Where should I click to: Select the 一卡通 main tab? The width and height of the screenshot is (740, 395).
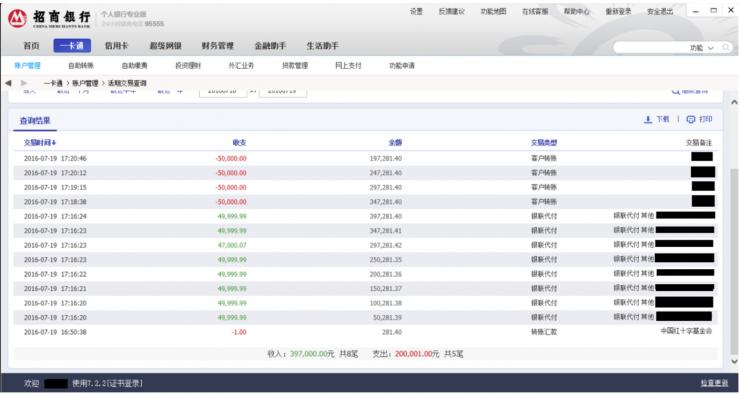[x=72, y=46]
